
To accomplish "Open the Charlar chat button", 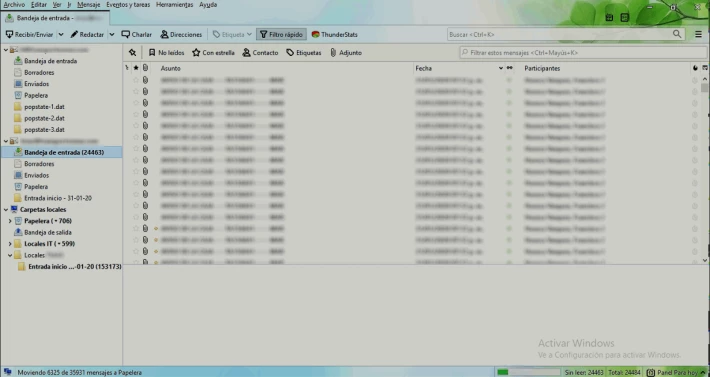I will pos(136,34).
